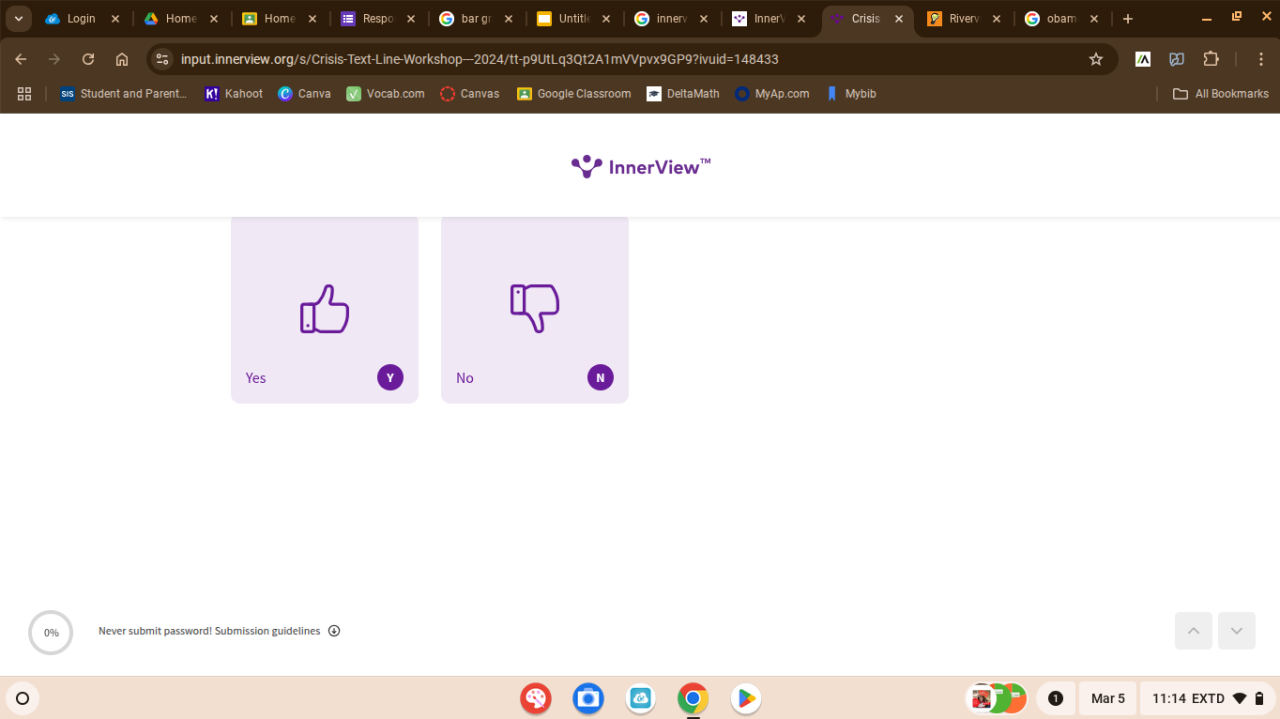Open the red paint app in shelf
This screenshot has height=719, width=1280.
(536, 698)
